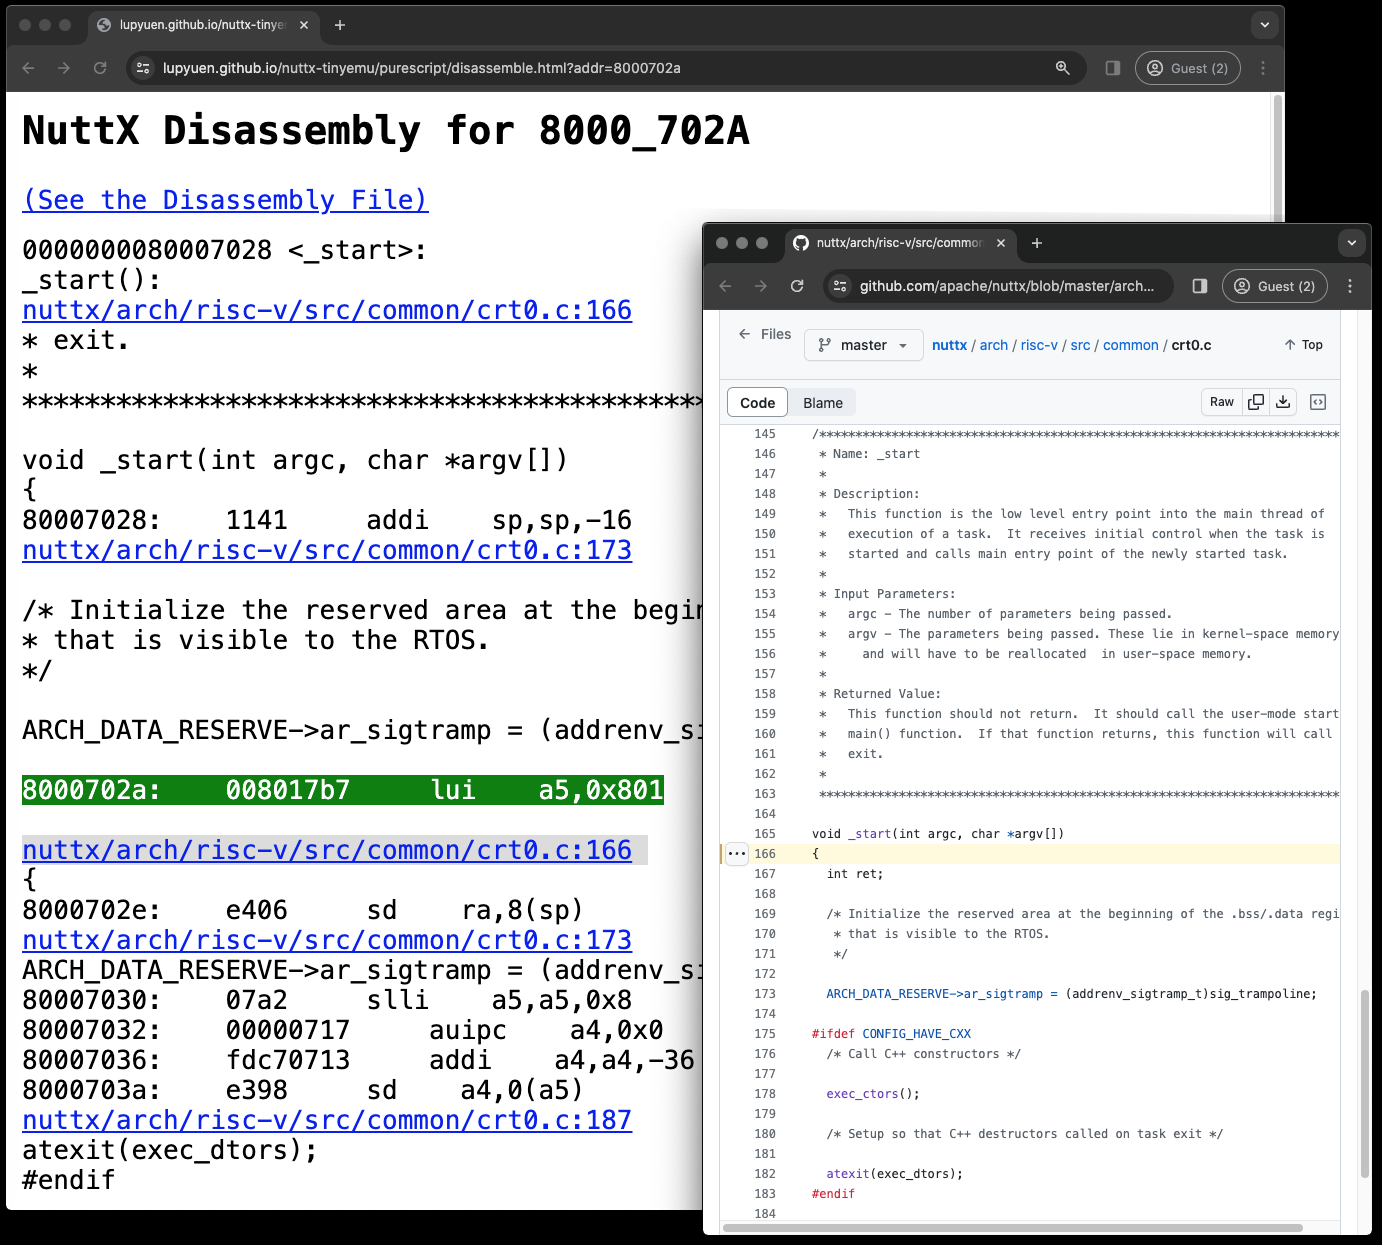
Task: Open the symbols panel via the code icon
Action: 1318,401
